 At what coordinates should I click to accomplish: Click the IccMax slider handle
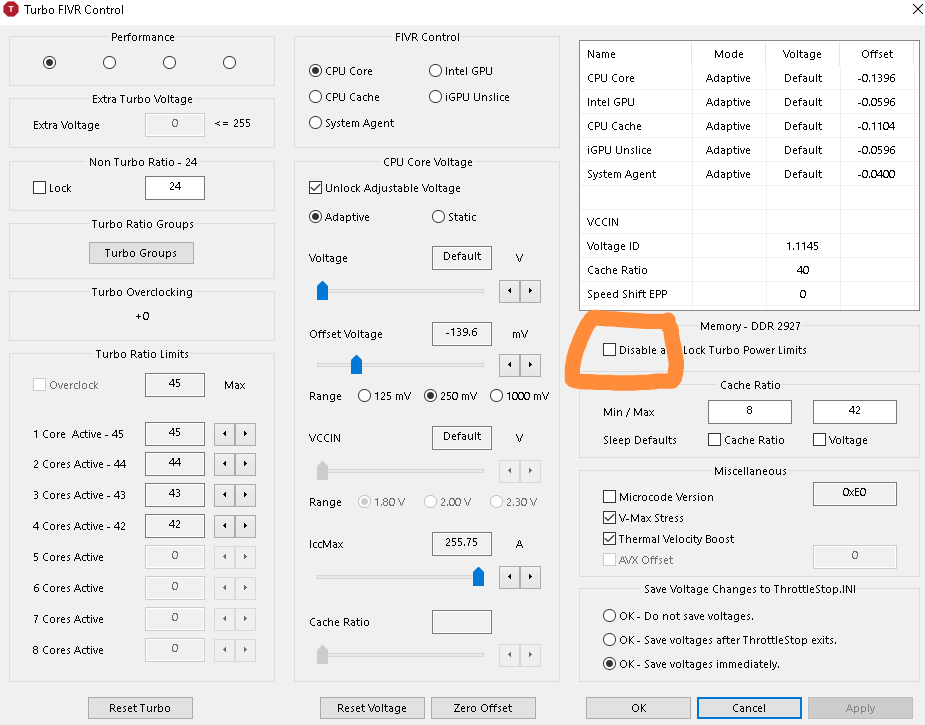click(x=478, y=576)
